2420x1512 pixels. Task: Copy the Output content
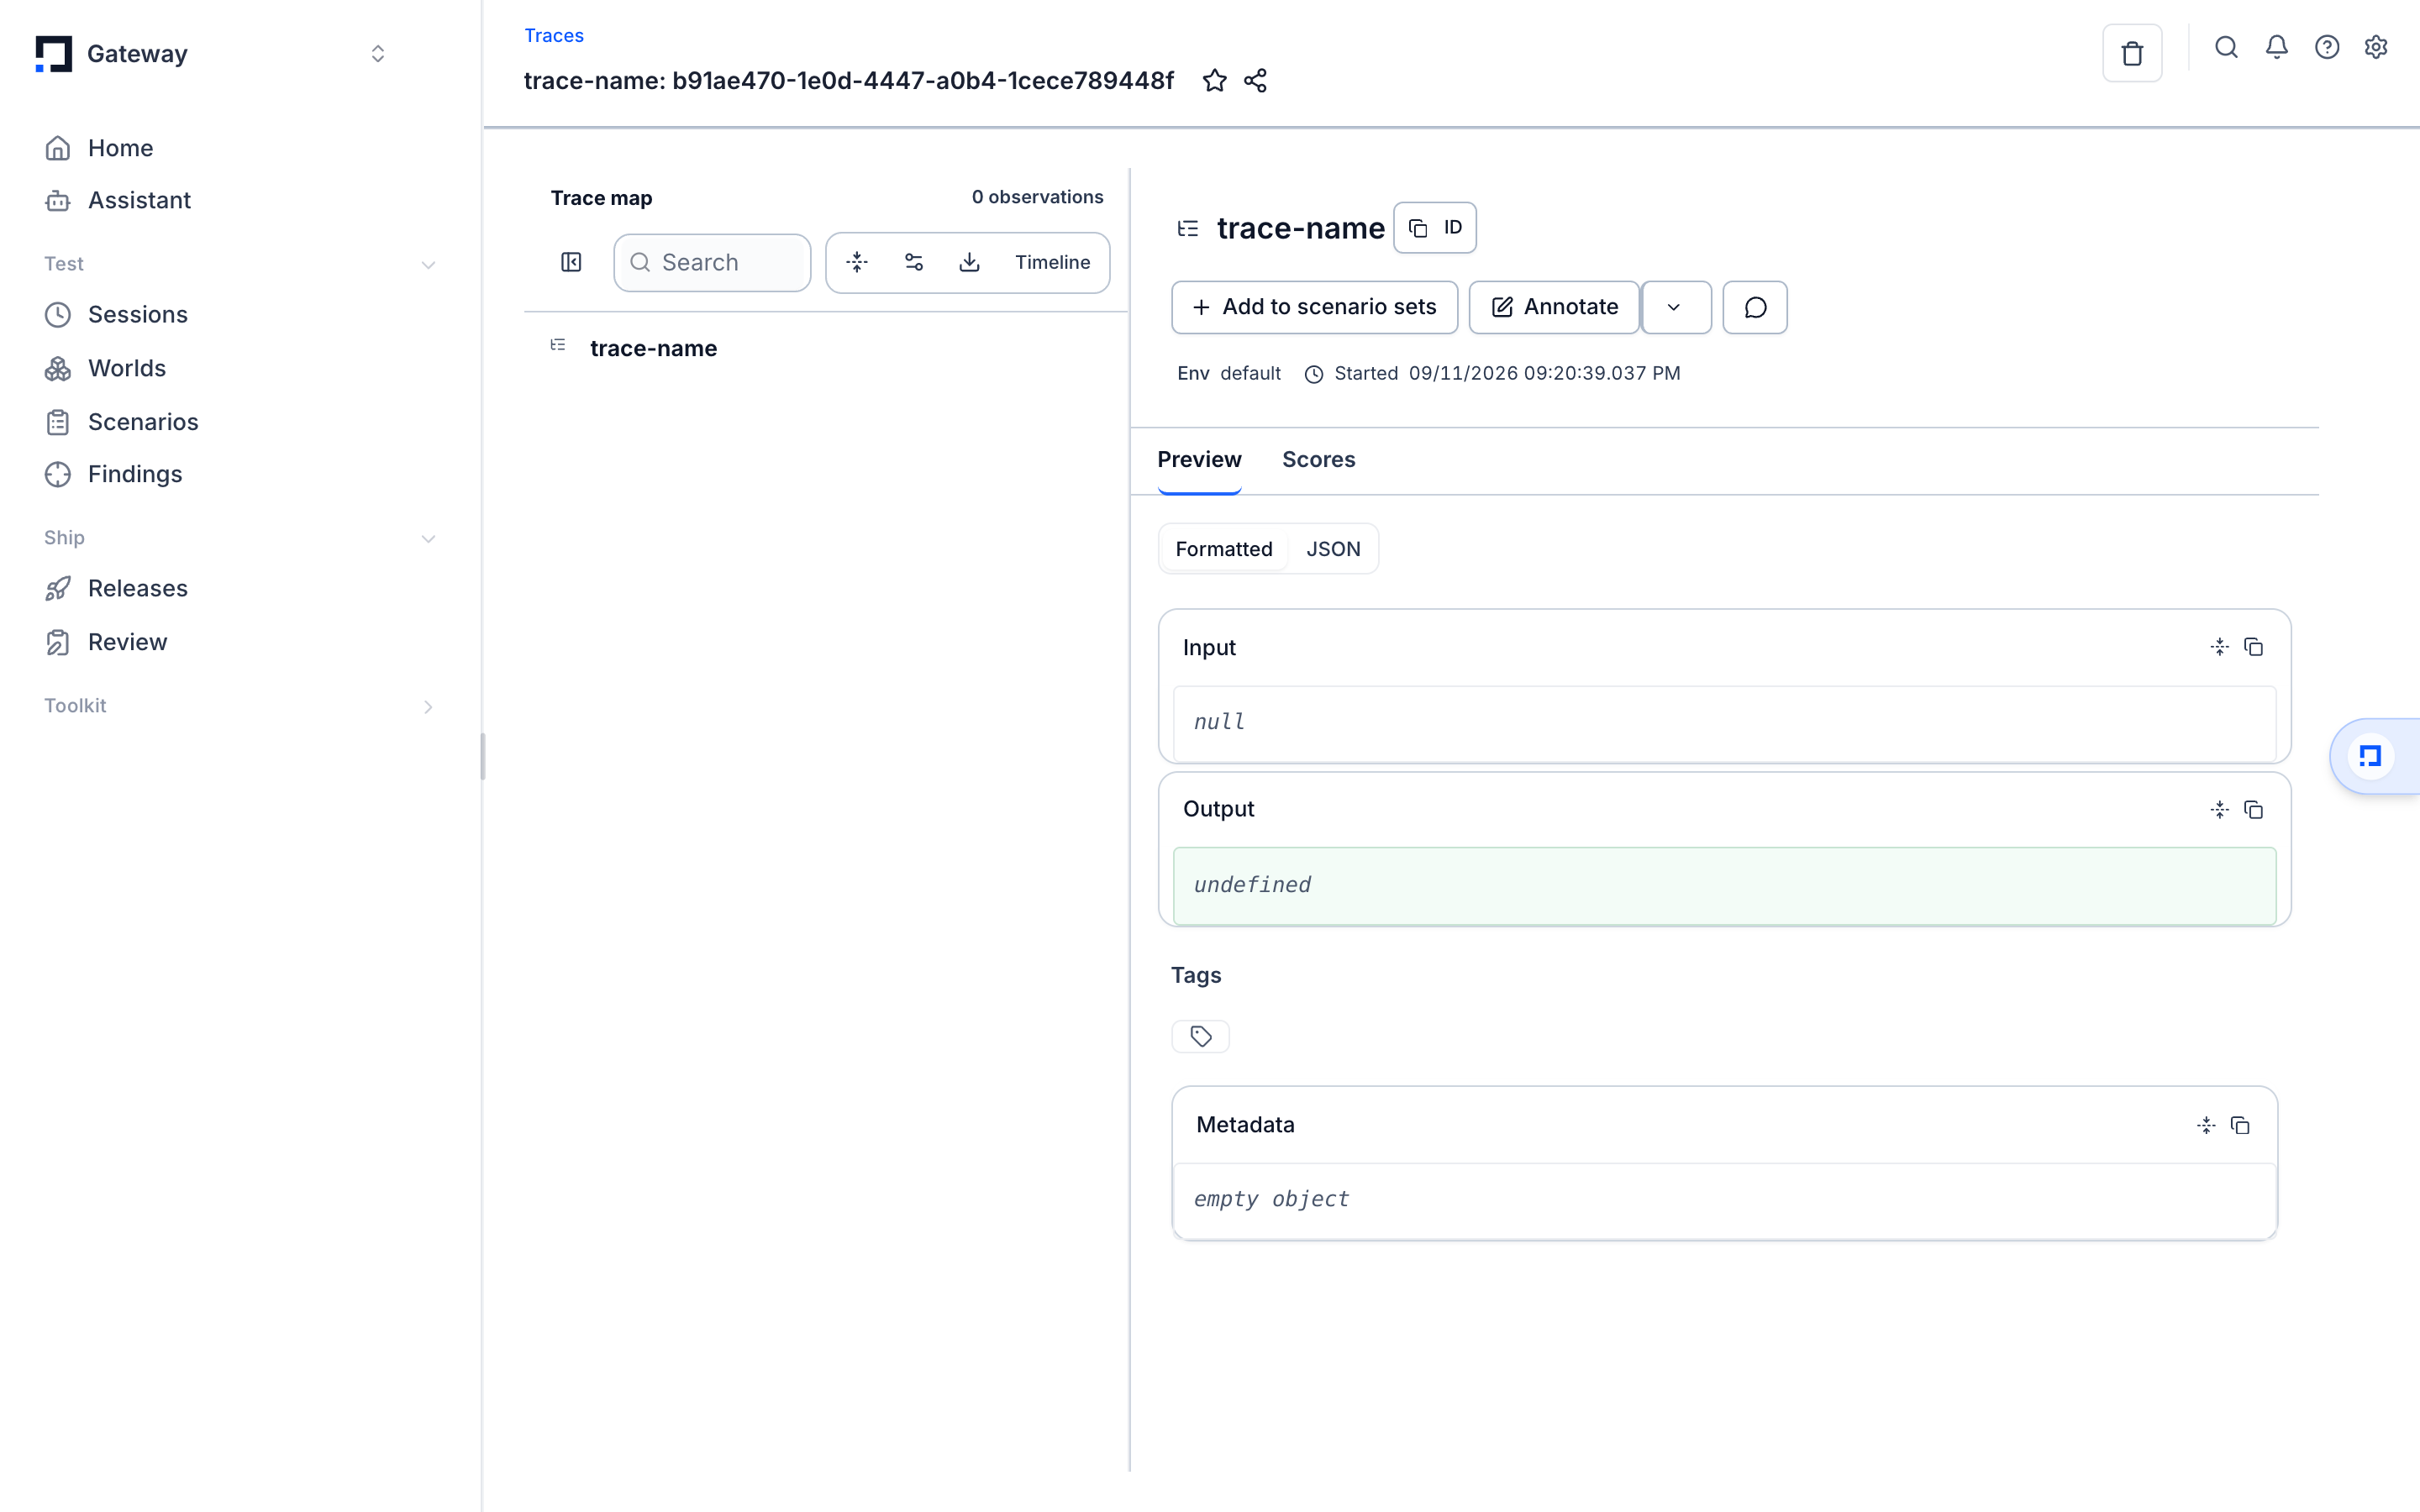[x=2253, y=810]
